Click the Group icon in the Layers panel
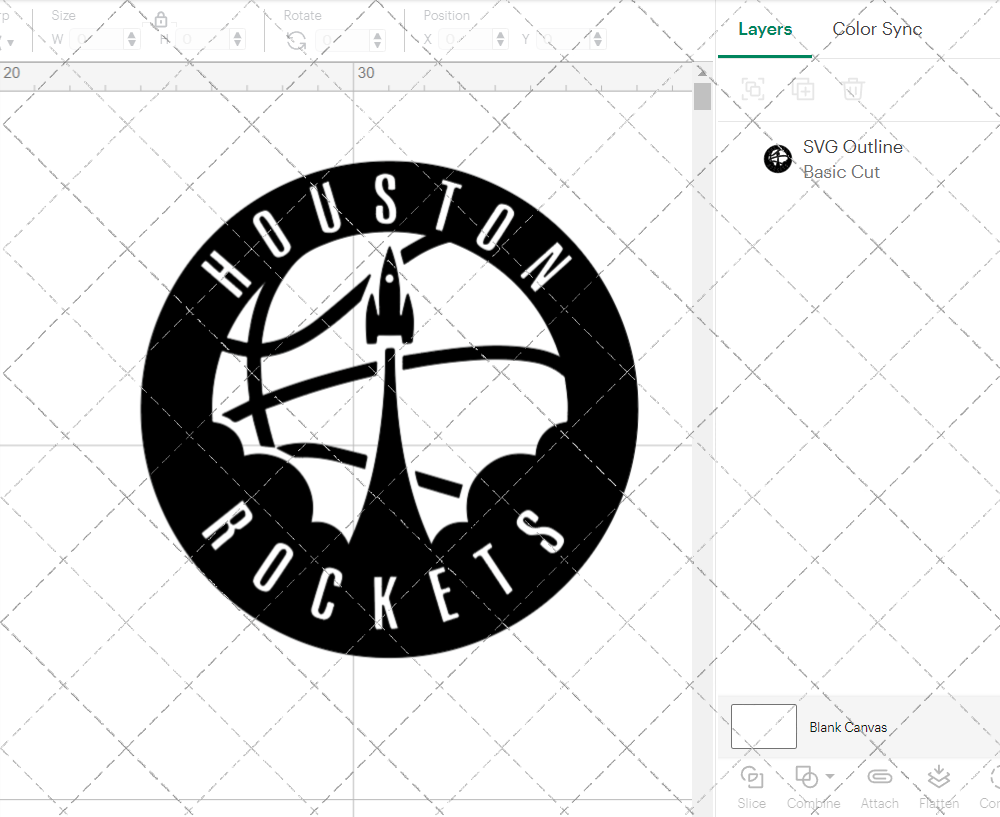 [x=752, y=89]
